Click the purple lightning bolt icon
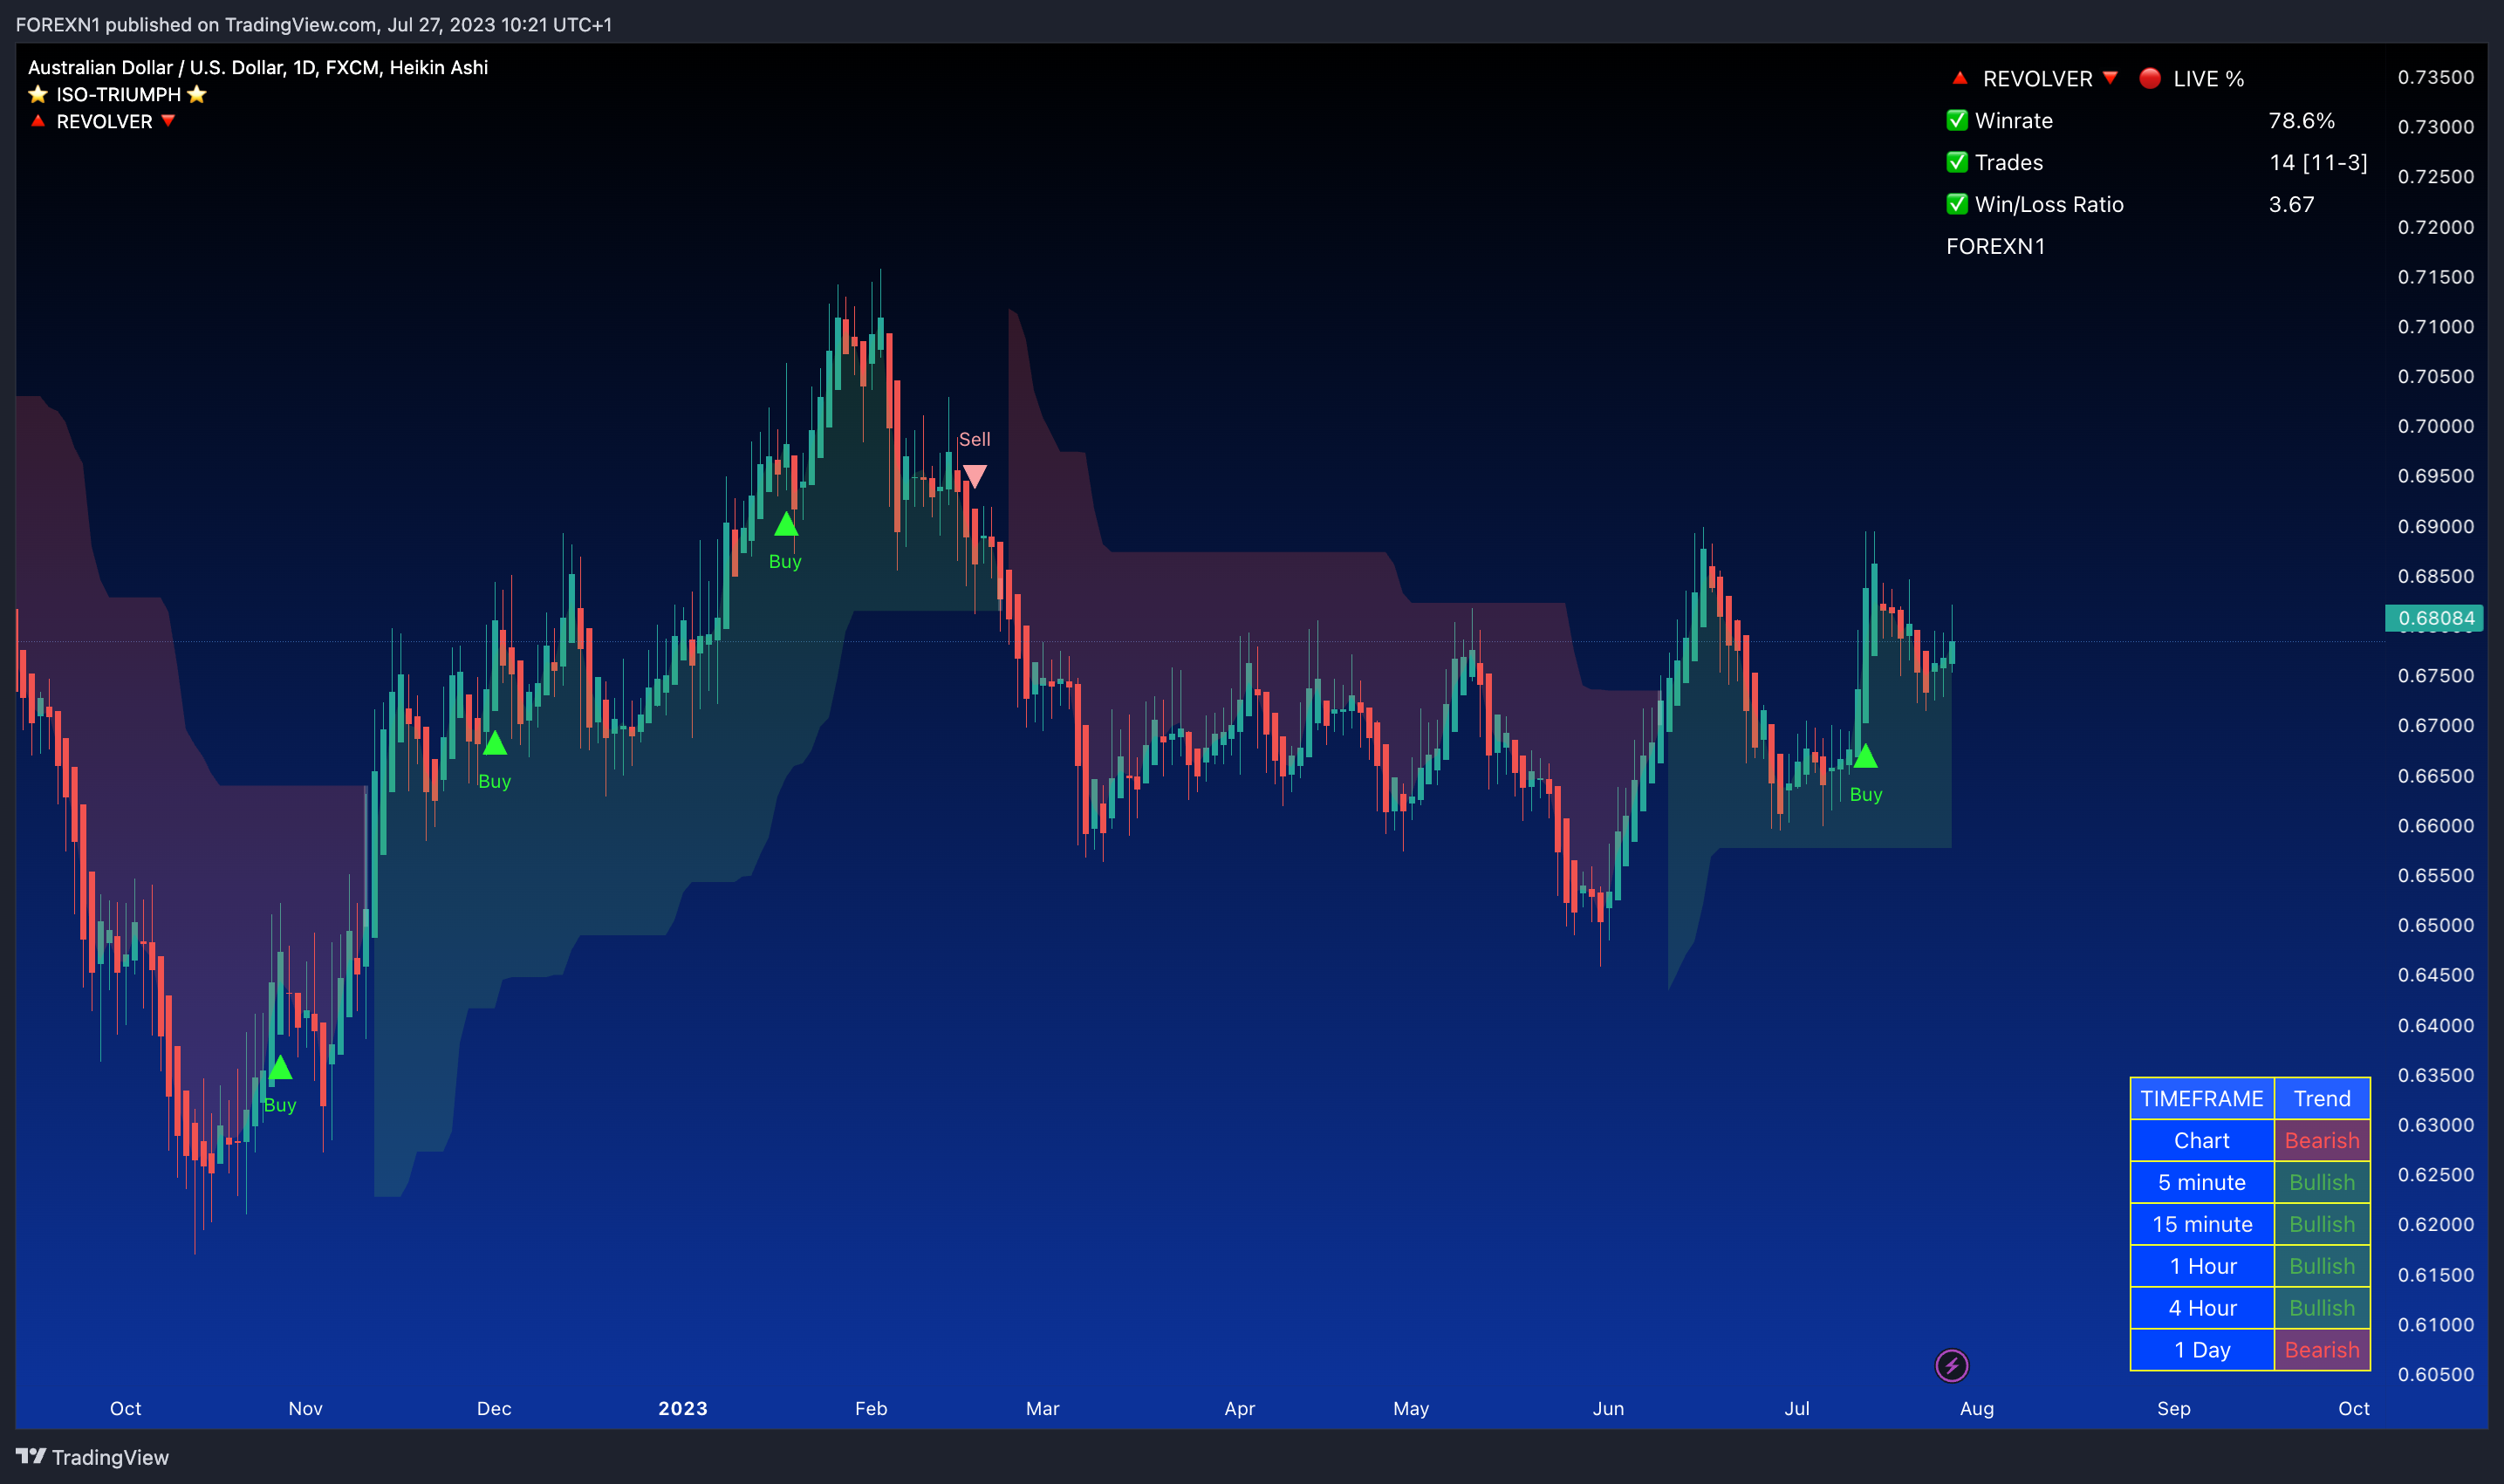 coord(1951,1365)
